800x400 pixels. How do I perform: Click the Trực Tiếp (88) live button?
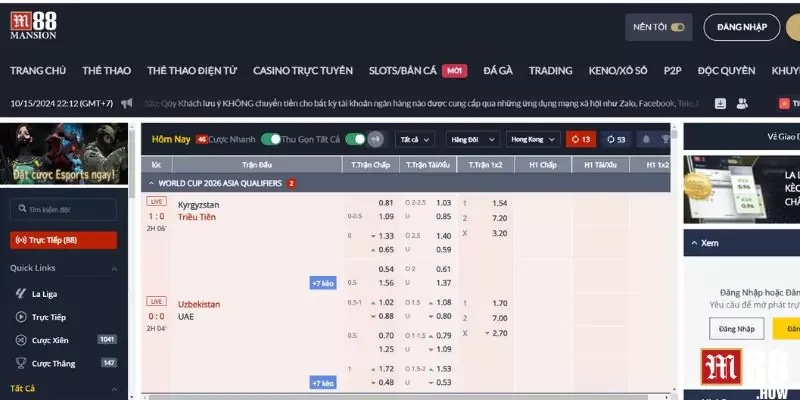tap(62, 240)
